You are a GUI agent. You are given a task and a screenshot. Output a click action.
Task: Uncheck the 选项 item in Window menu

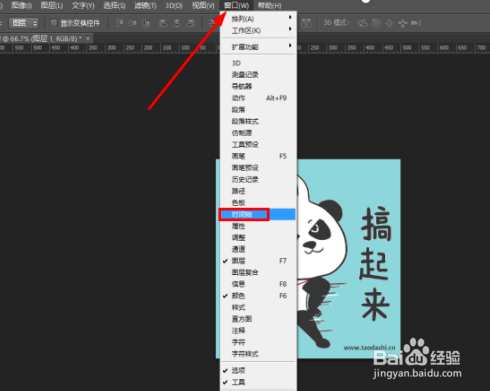point(258,370)
